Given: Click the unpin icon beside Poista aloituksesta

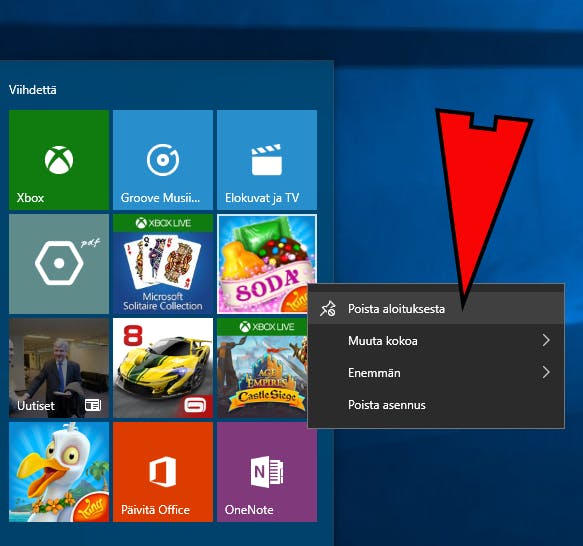Looking at the screenshot, I should click(328, 309).
